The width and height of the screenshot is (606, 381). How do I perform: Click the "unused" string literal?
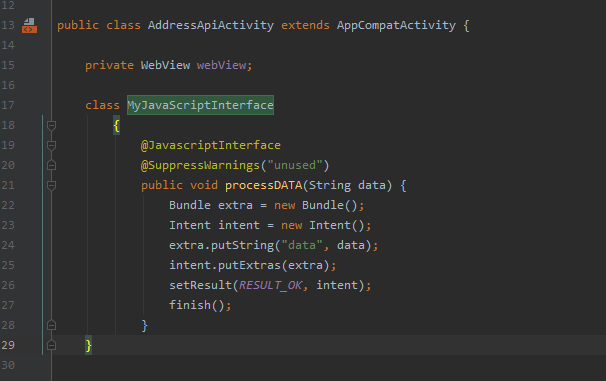click(295, 165)
